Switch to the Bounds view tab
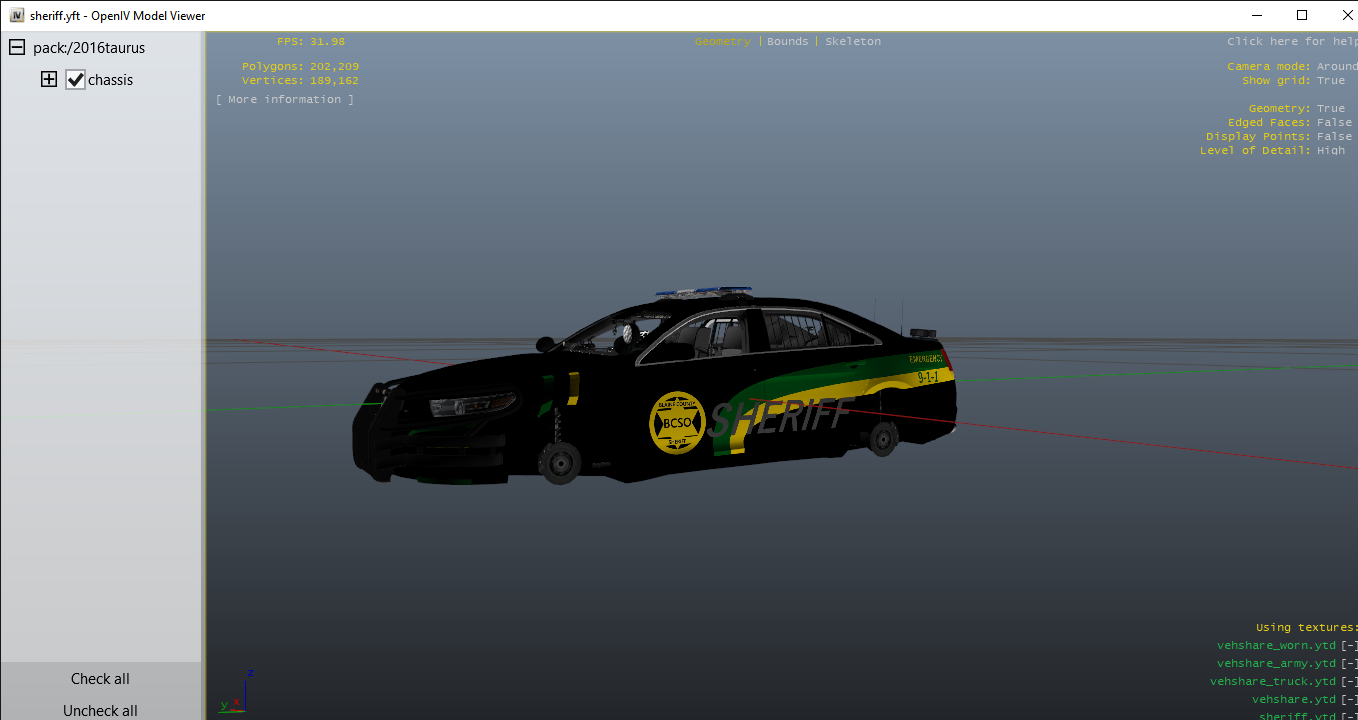The image size is (1358, 720). (787, 42)
